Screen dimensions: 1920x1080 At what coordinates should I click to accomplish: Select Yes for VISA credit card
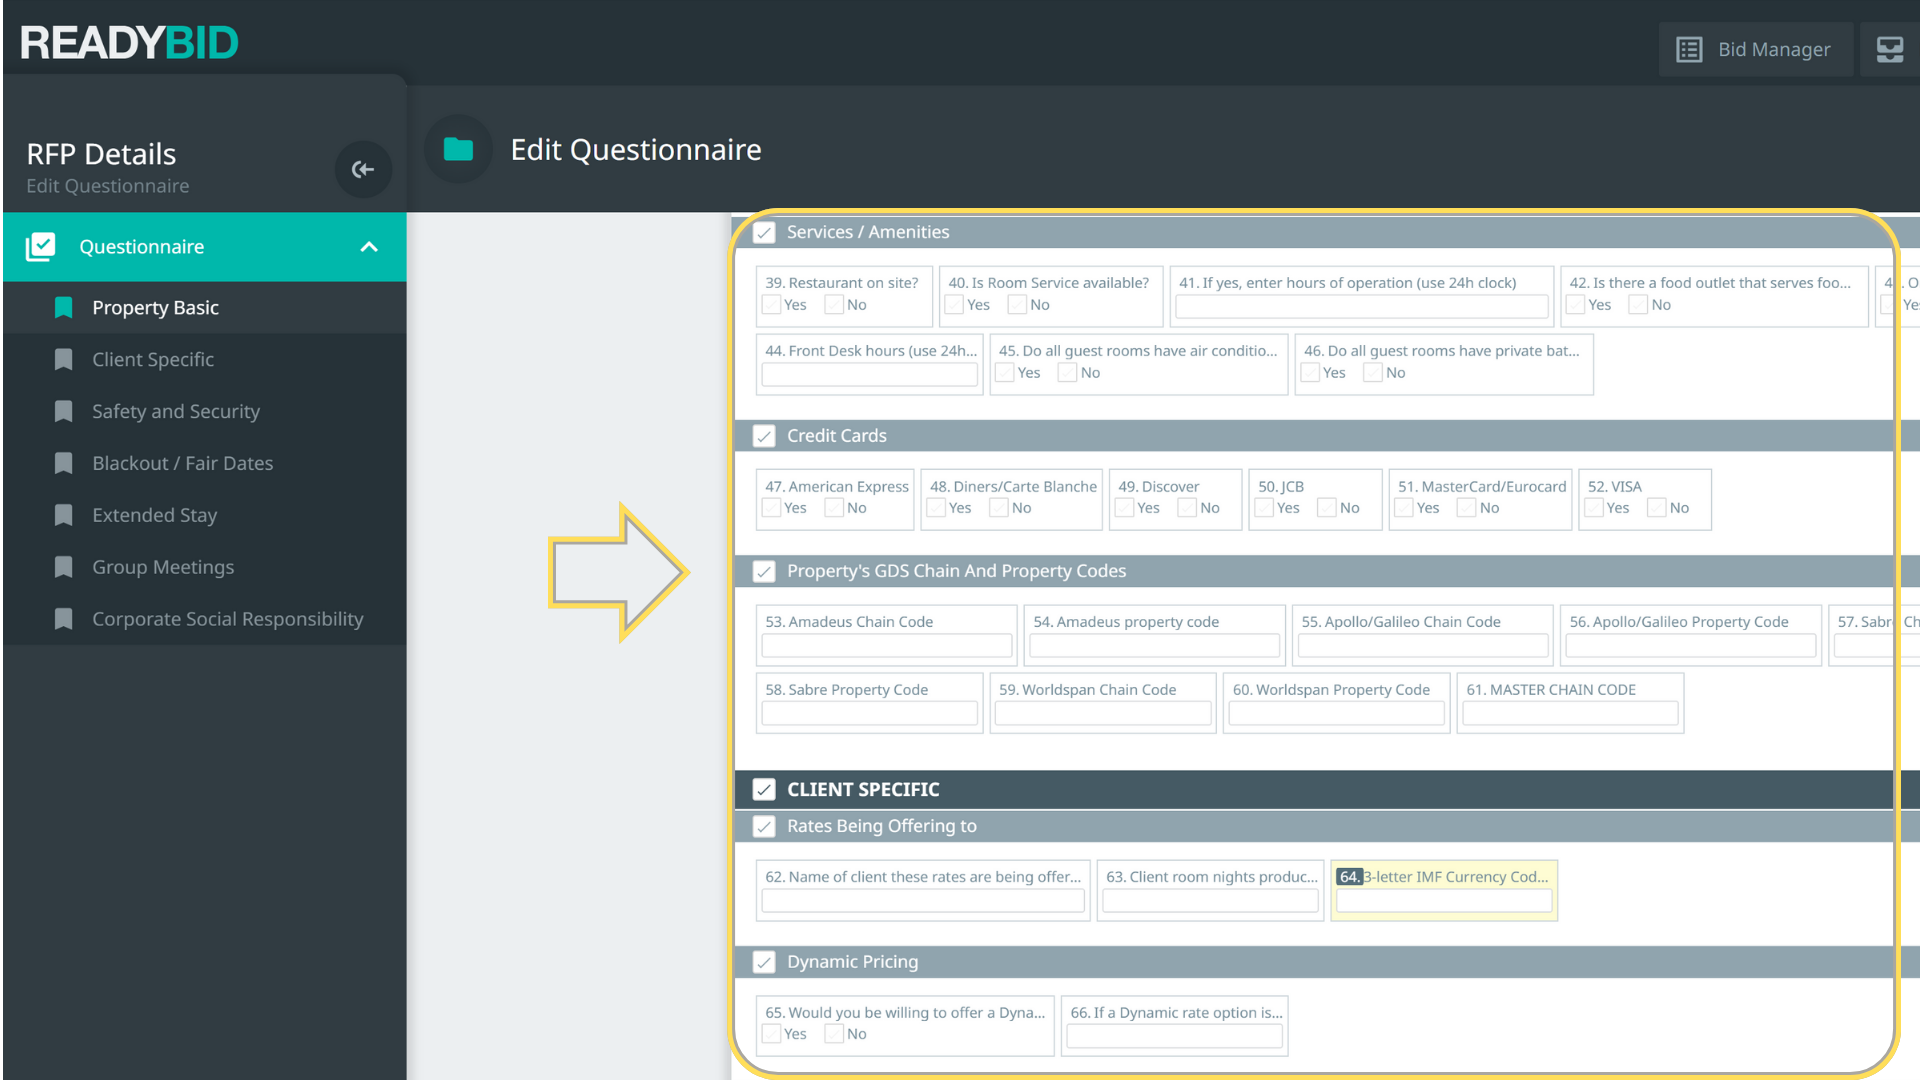(x=1595, y=508)
